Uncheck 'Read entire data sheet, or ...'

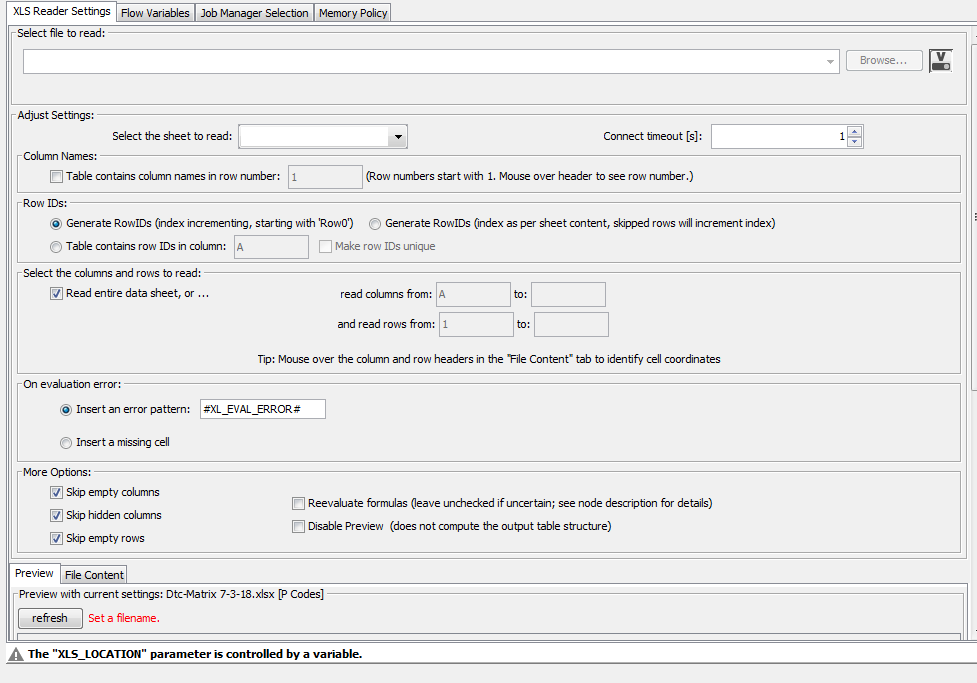56,294
